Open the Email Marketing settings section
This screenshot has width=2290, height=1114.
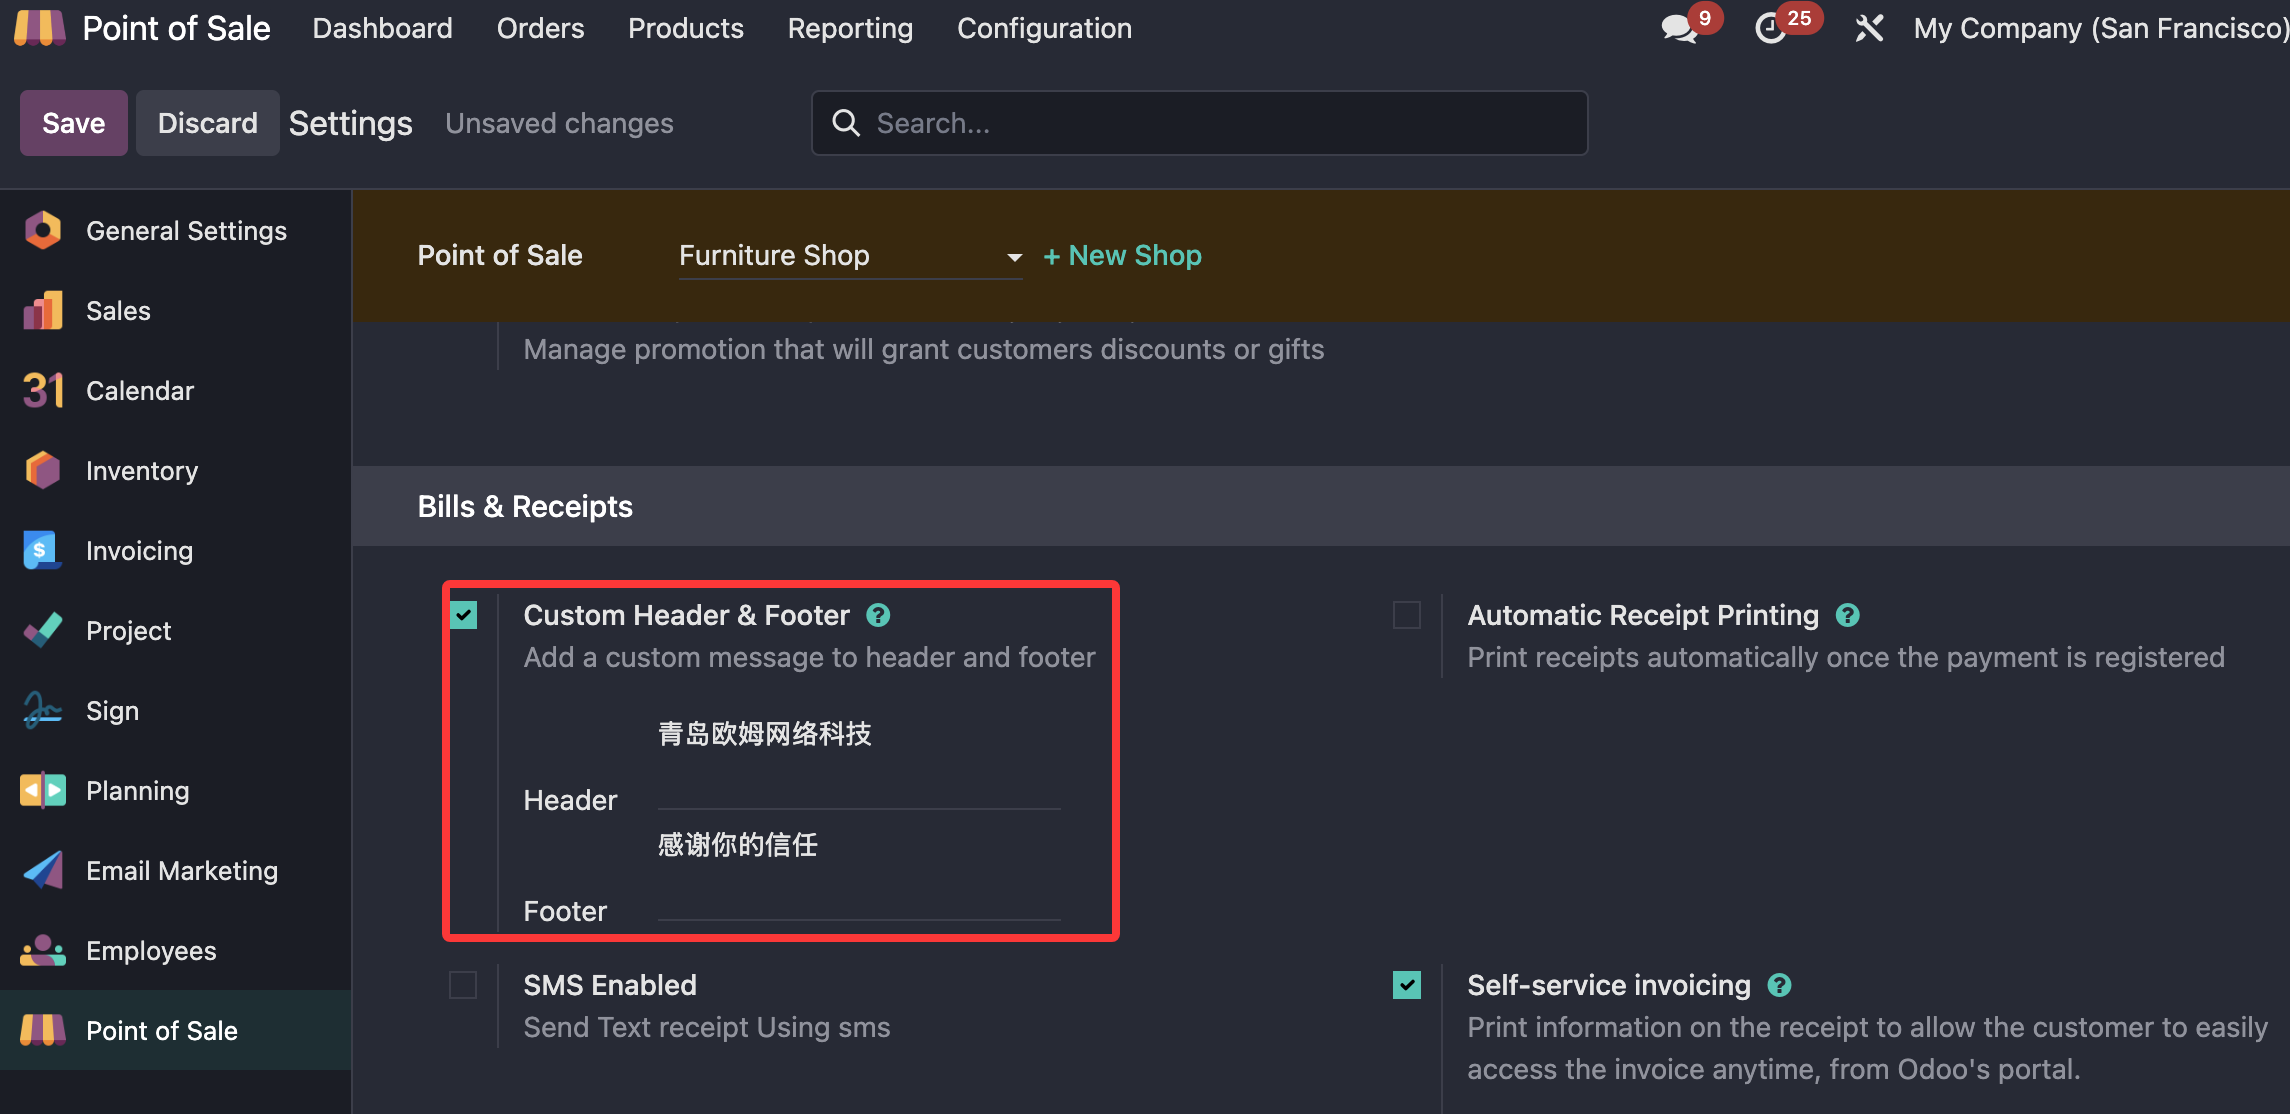[x=181, y=870]
